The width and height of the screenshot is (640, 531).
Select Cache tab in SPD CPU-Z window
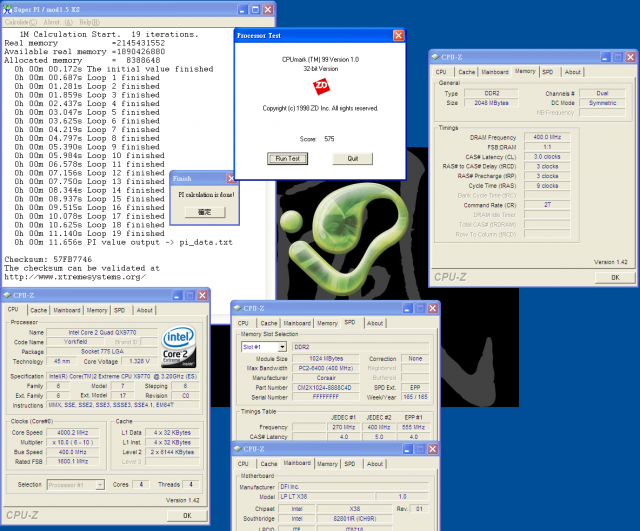[269, 323]
